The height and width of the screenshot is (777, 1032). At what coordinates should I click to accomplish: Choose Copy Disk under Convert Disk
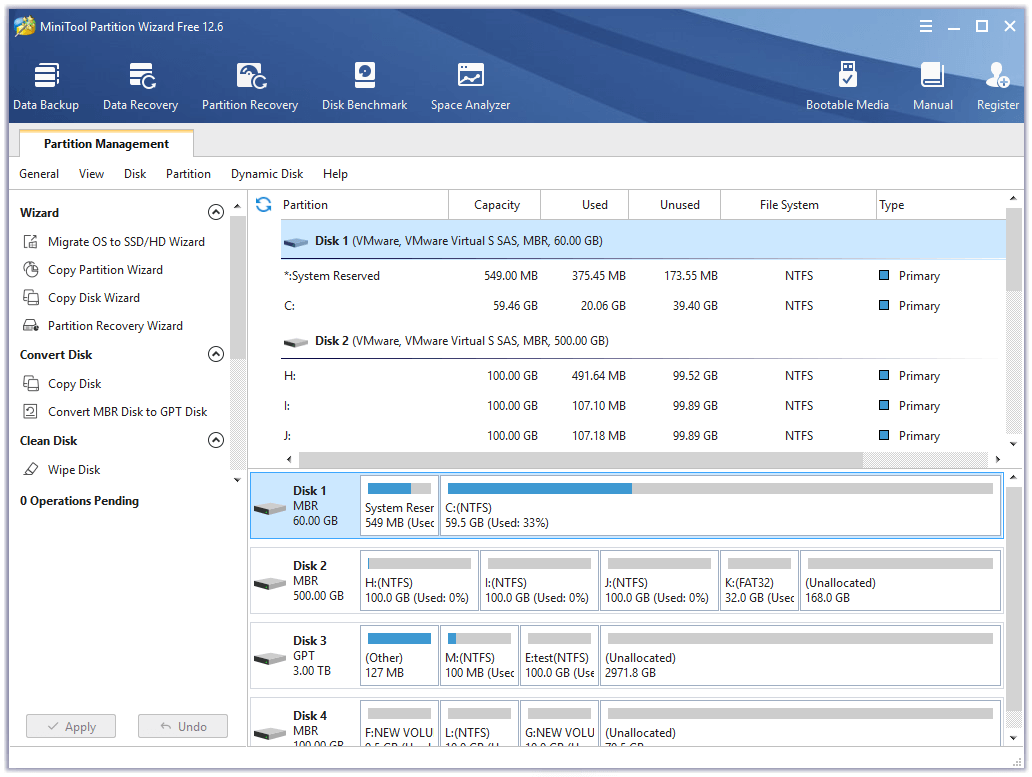(x=62, y=384)
